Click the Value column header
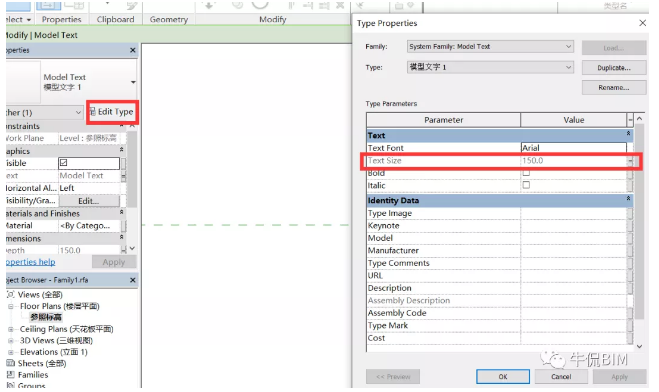 point(574,120)
